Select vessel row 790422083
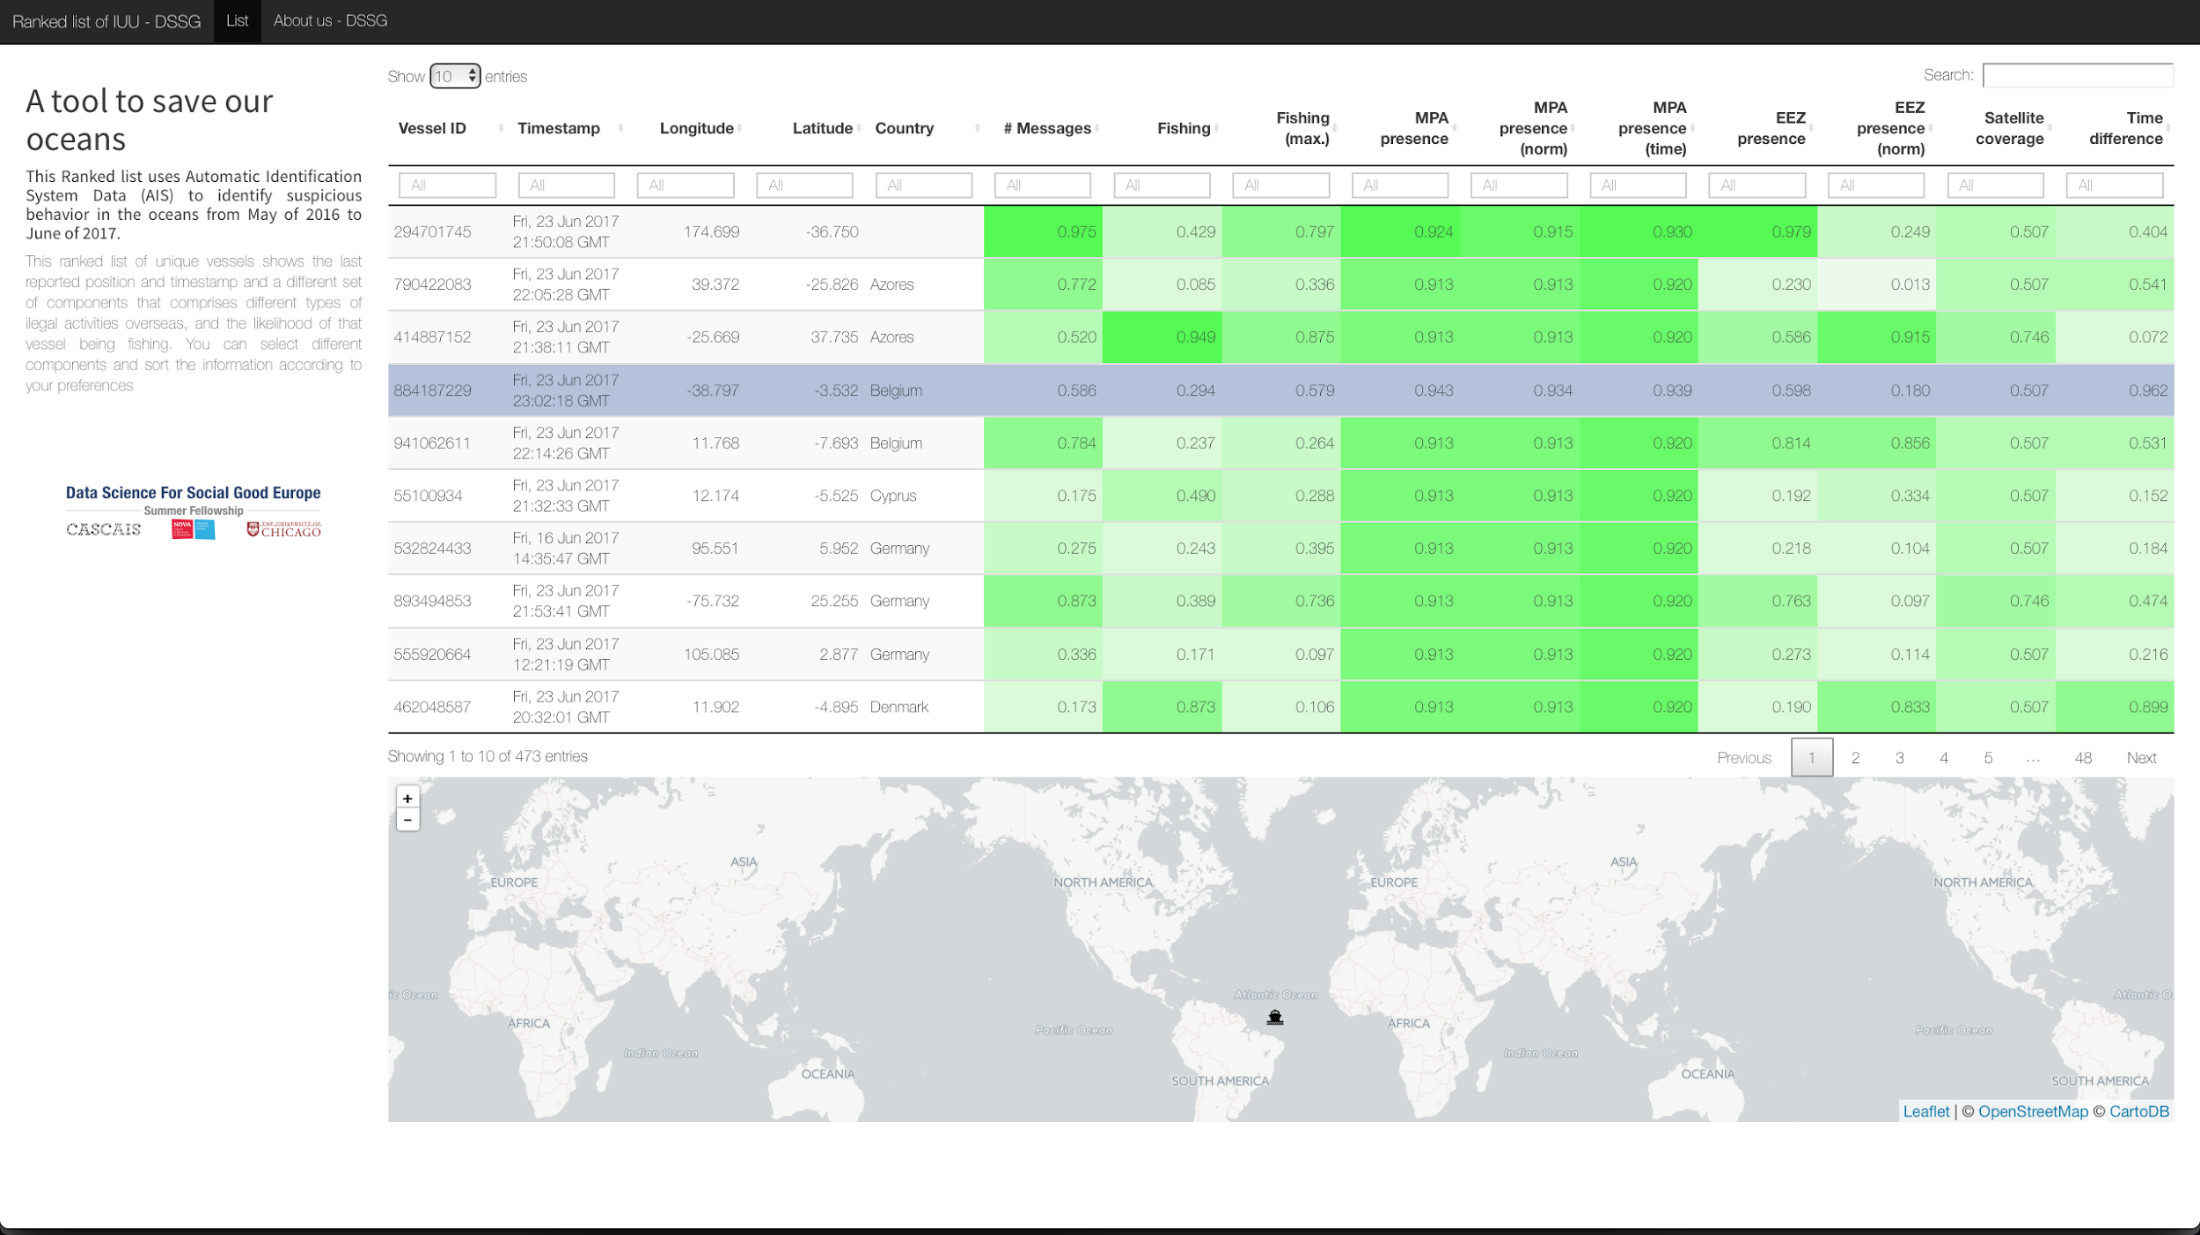Viewport: 2200px width, 1235px height. 1281,284
